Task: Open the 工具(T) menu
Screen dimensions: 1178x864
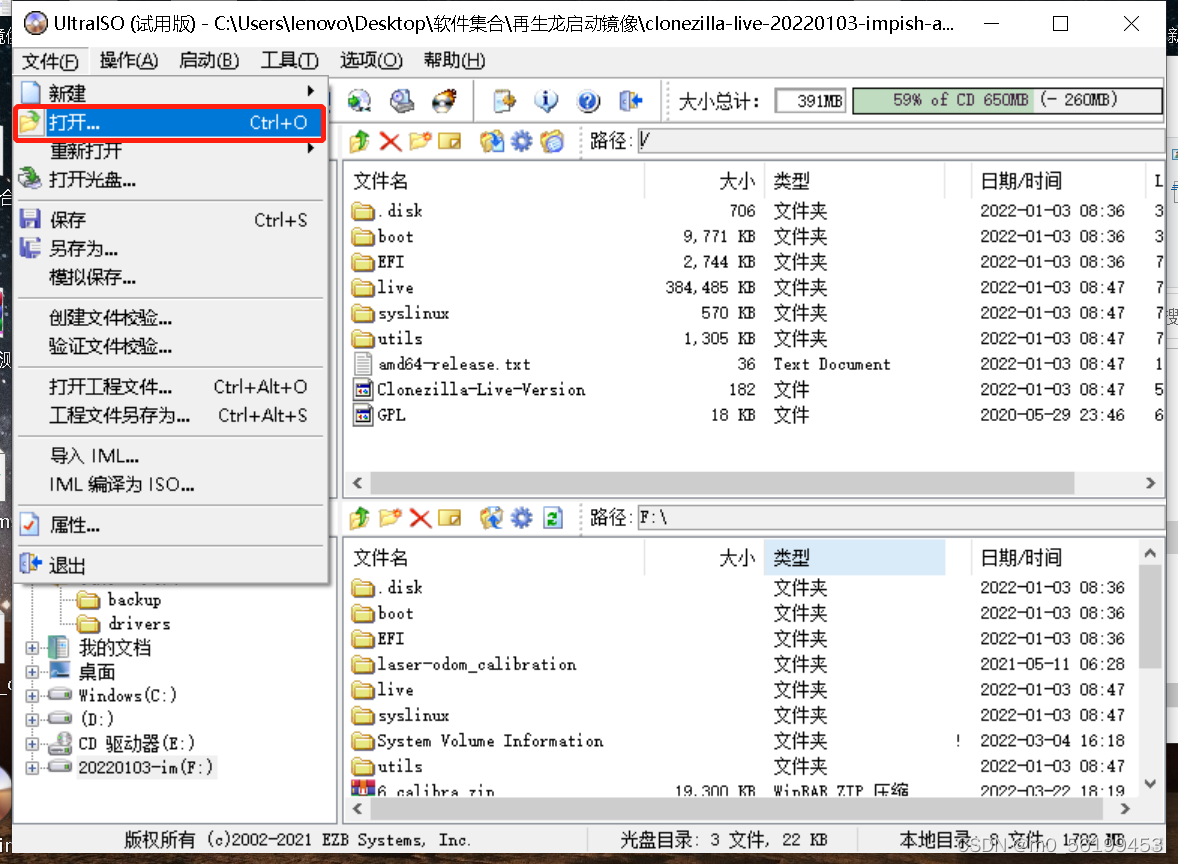Action: coord(289,61)
